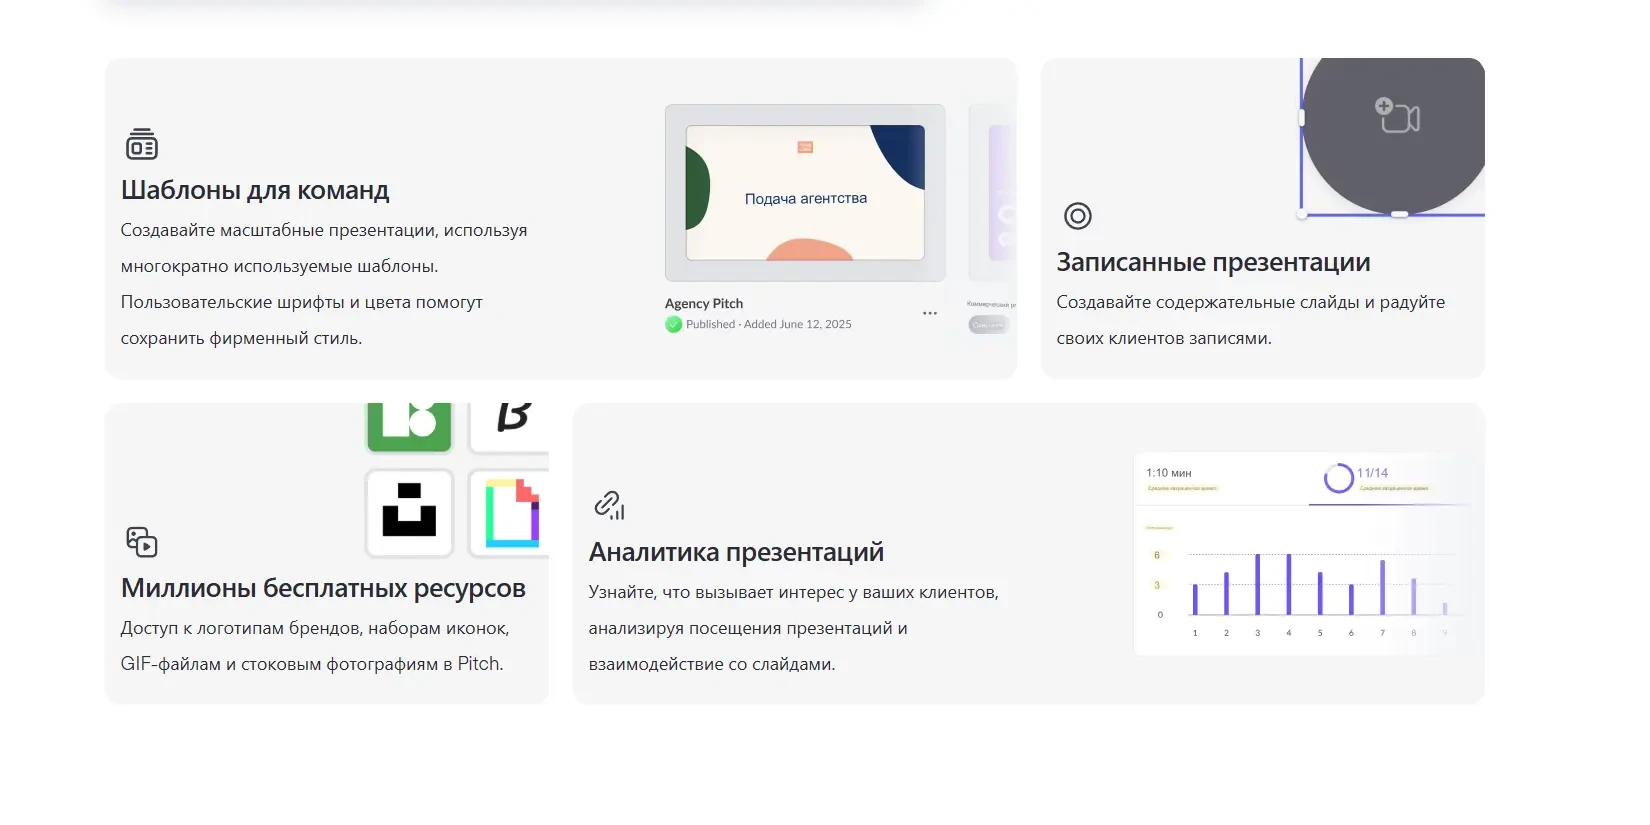Viewport: 1650px width, 825px height.
Task: Click the 11/14 progress ring indicator
Action: [1338, 478]
